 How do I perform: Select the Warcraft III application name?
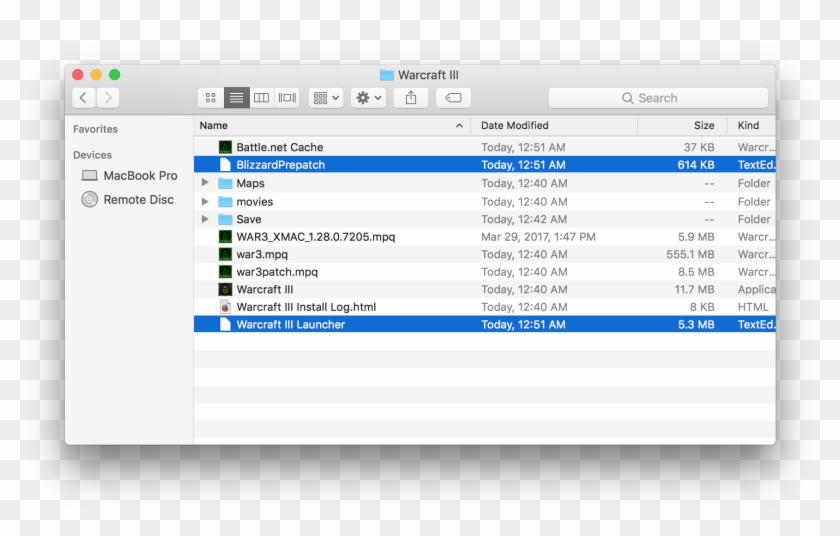[265, 289]
